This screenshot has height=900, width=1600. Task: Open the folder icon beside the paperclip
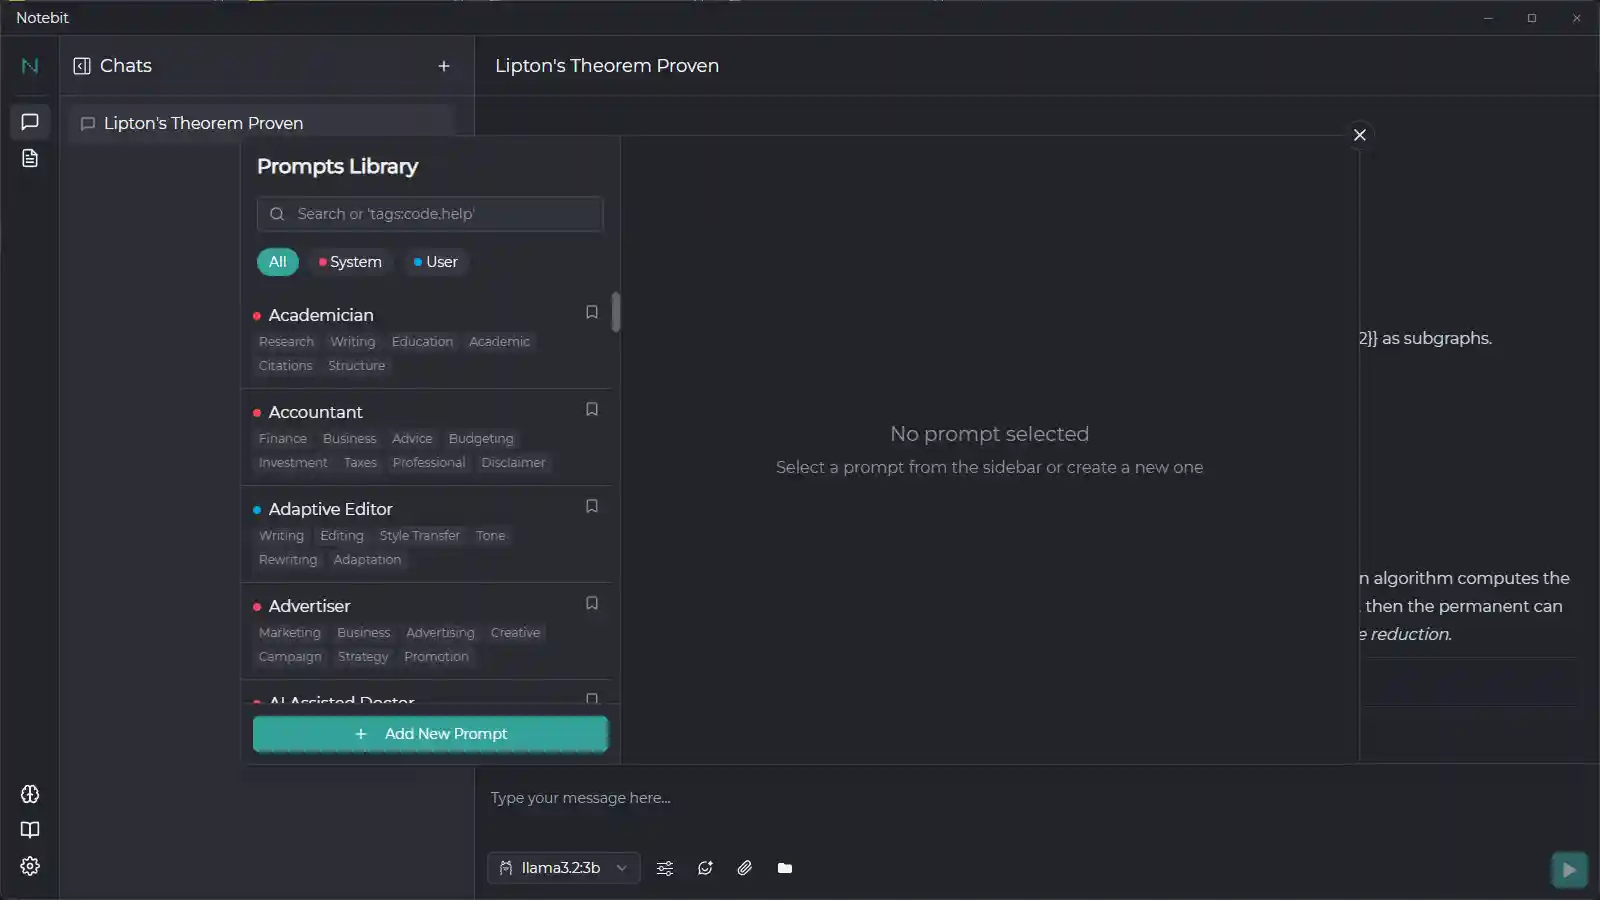pos(785,868)
